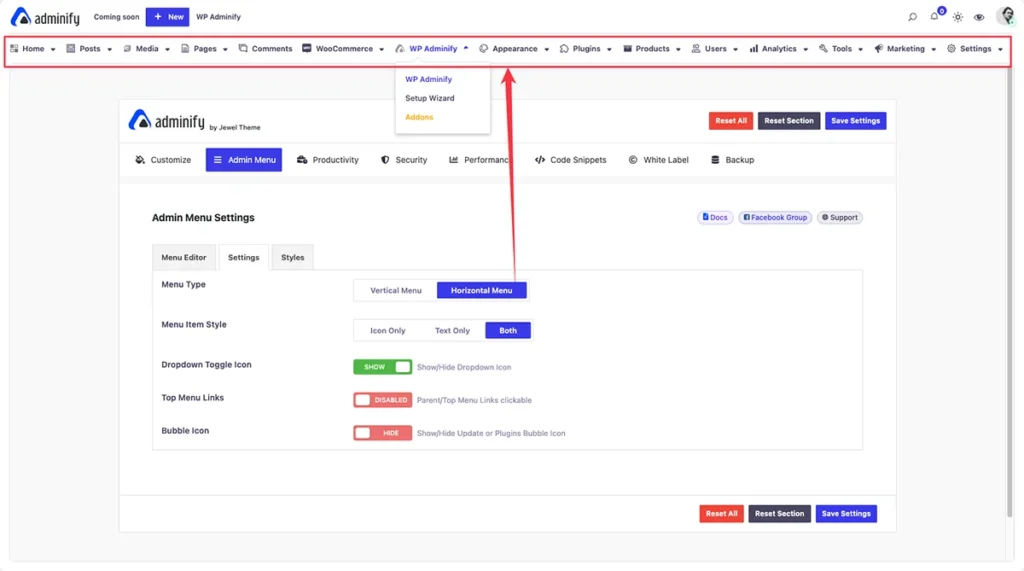Select Horizontal Menu type
This screenshot has width=1024, height=571.
(481, 291)
